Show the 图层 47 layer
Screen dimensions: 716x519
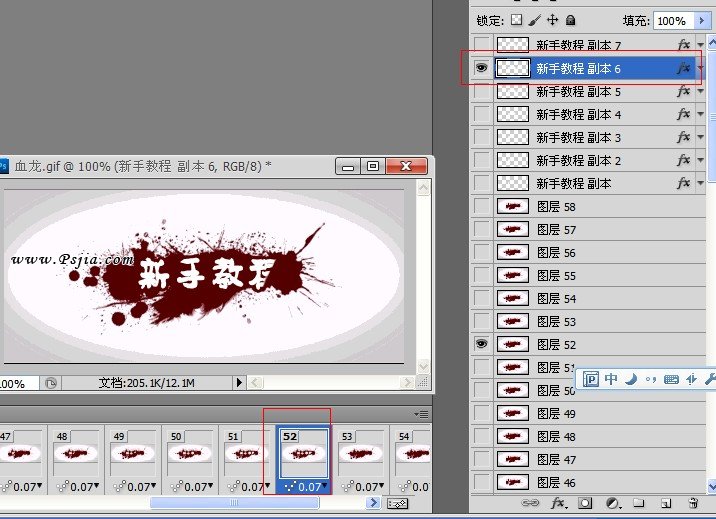pyautogui.click(x=481, y=459)
